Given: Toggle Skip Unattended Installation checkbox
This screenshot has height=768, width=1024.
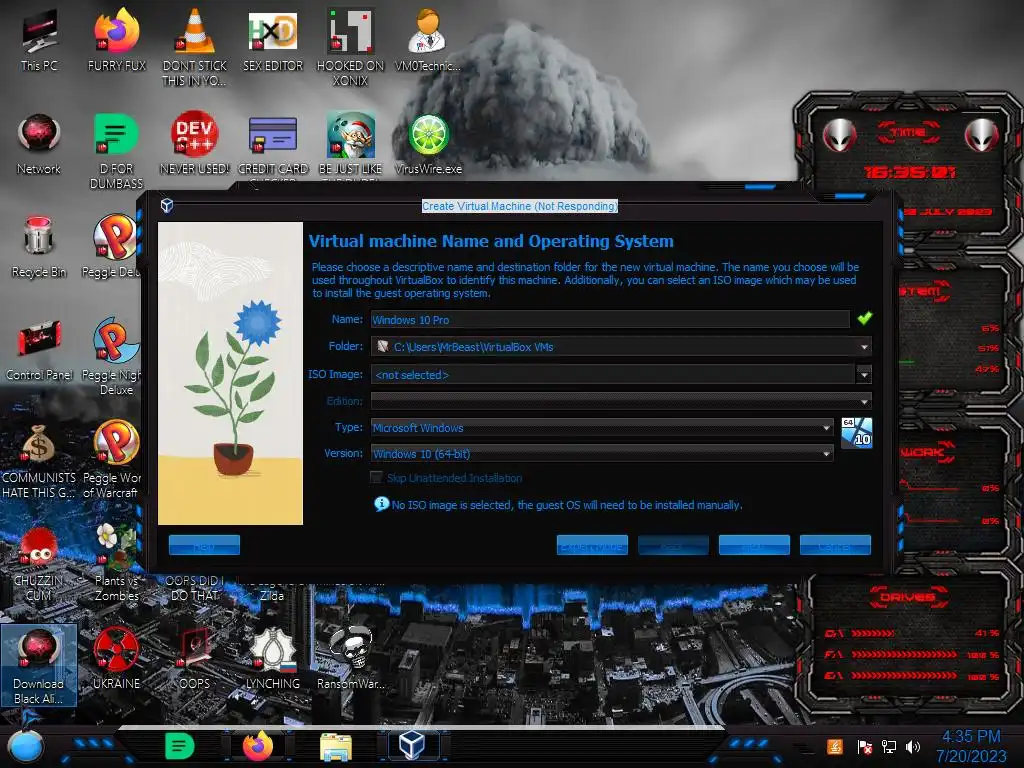Looking at the screenshot, I should click(x=377, y=477).
